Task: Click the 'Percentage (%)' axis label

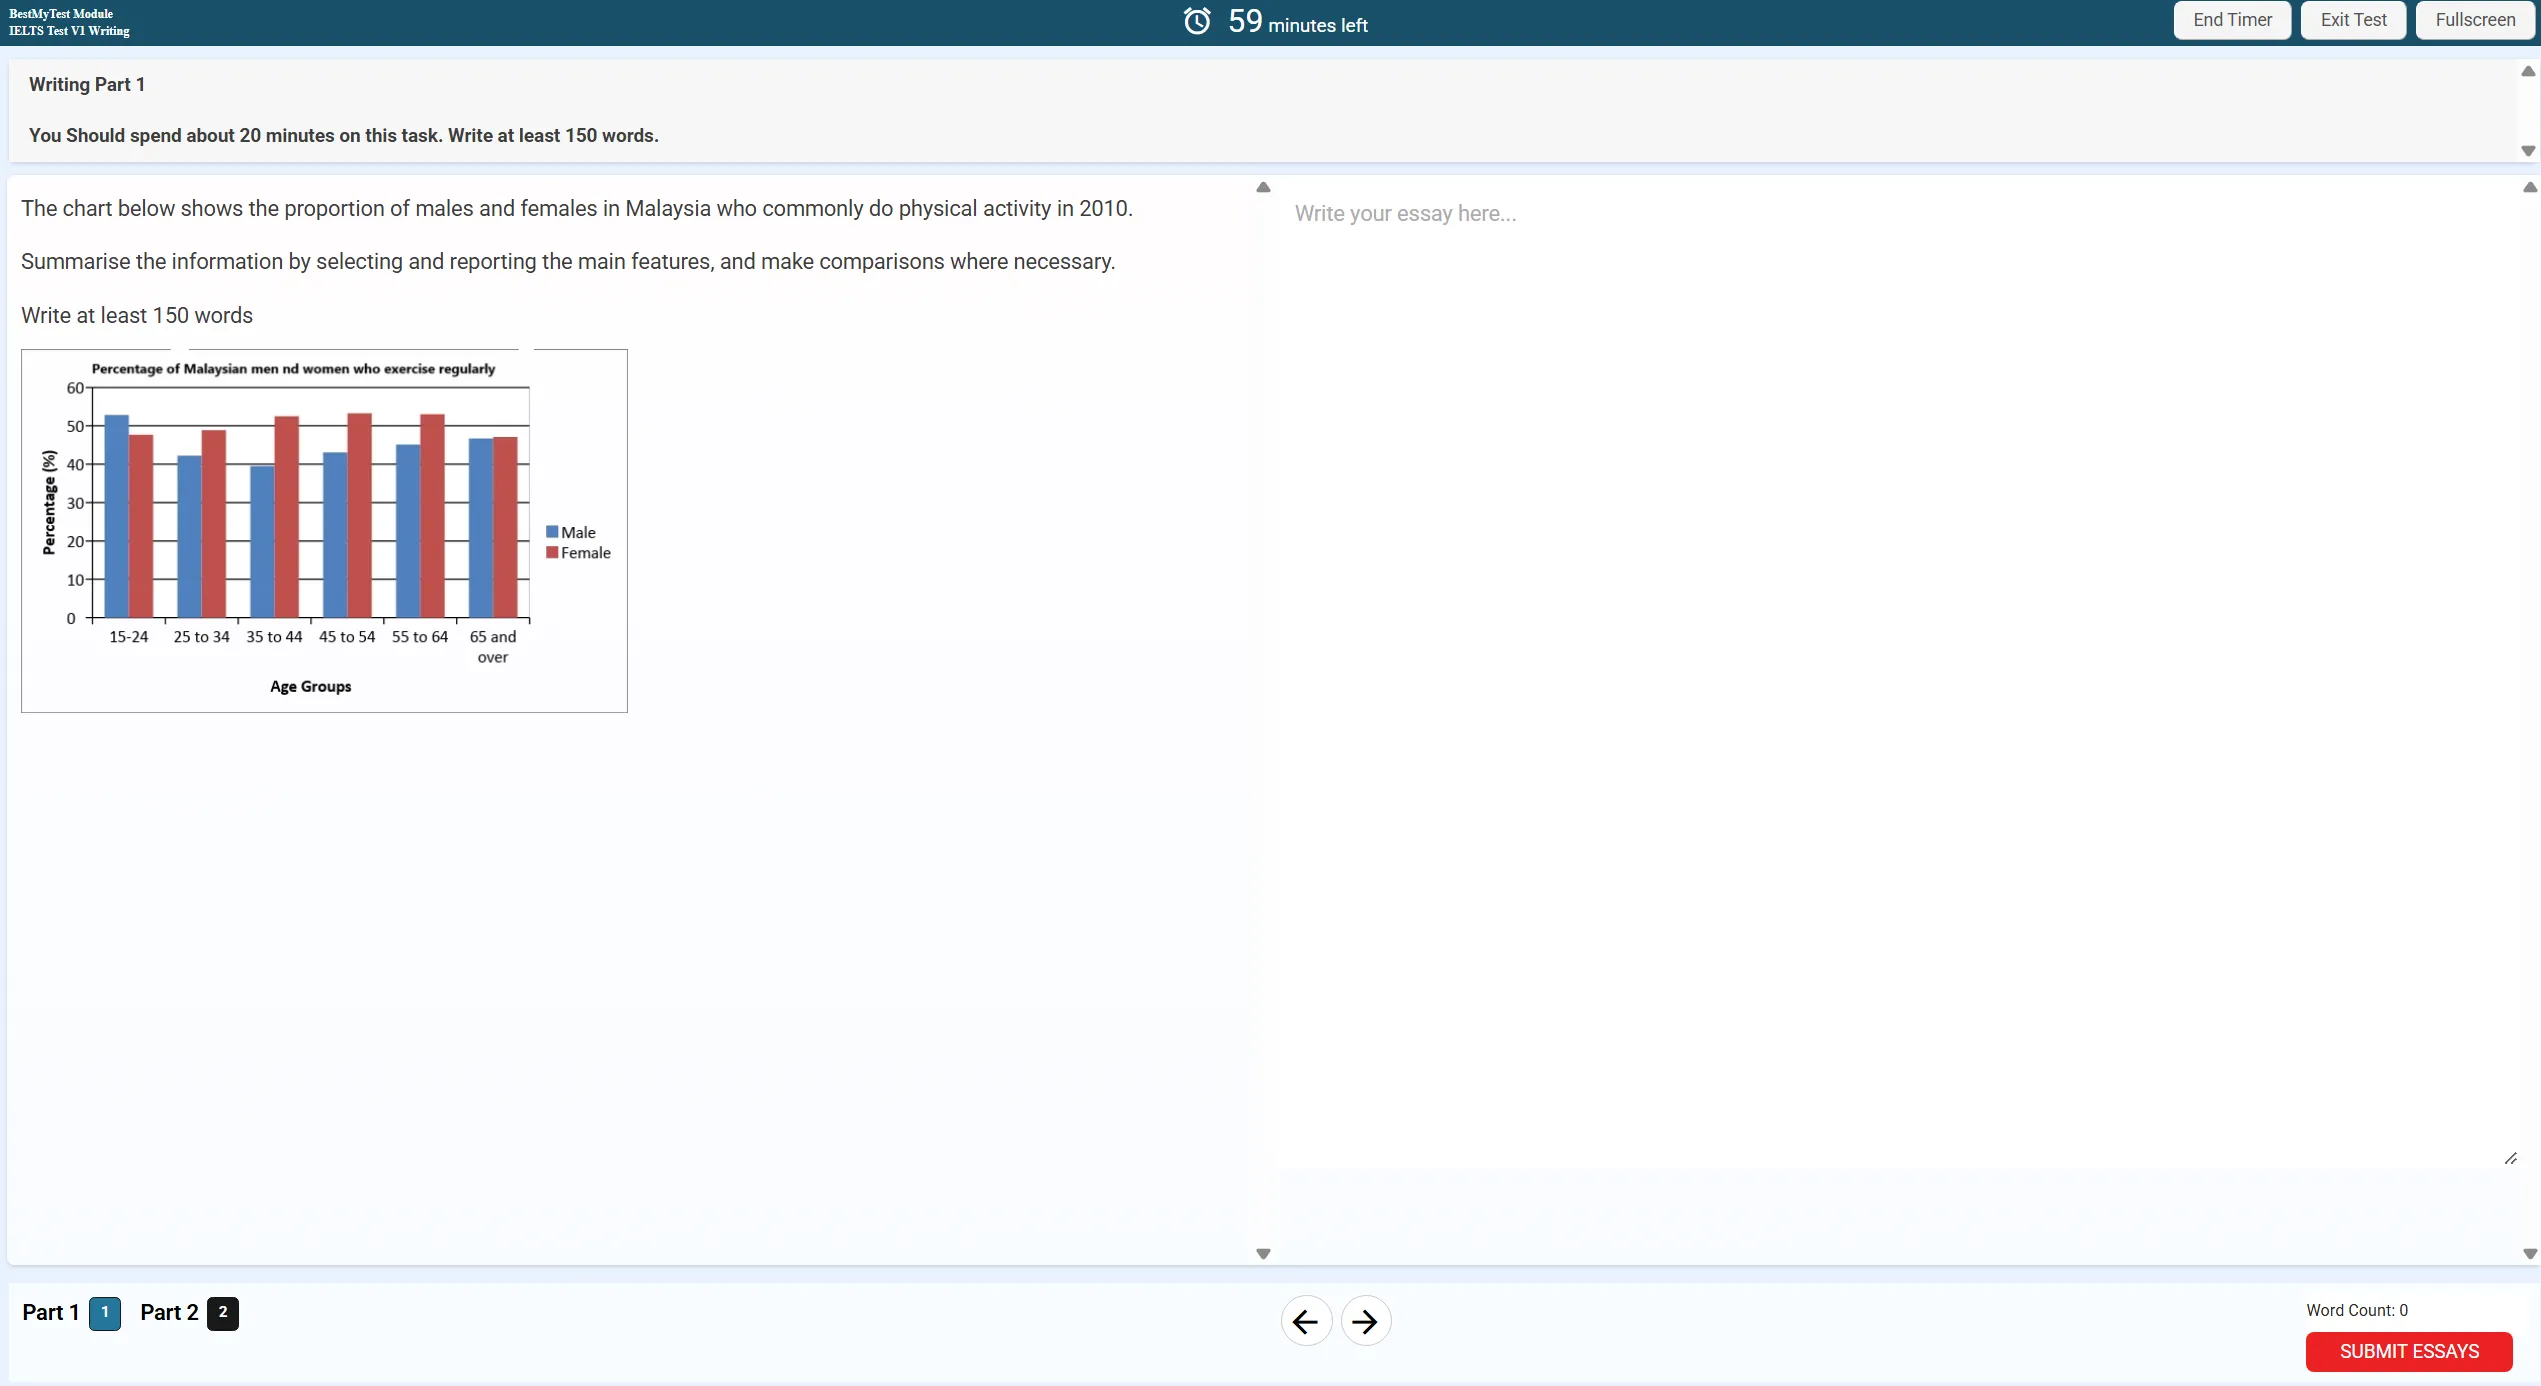Action: click(49, 503)
